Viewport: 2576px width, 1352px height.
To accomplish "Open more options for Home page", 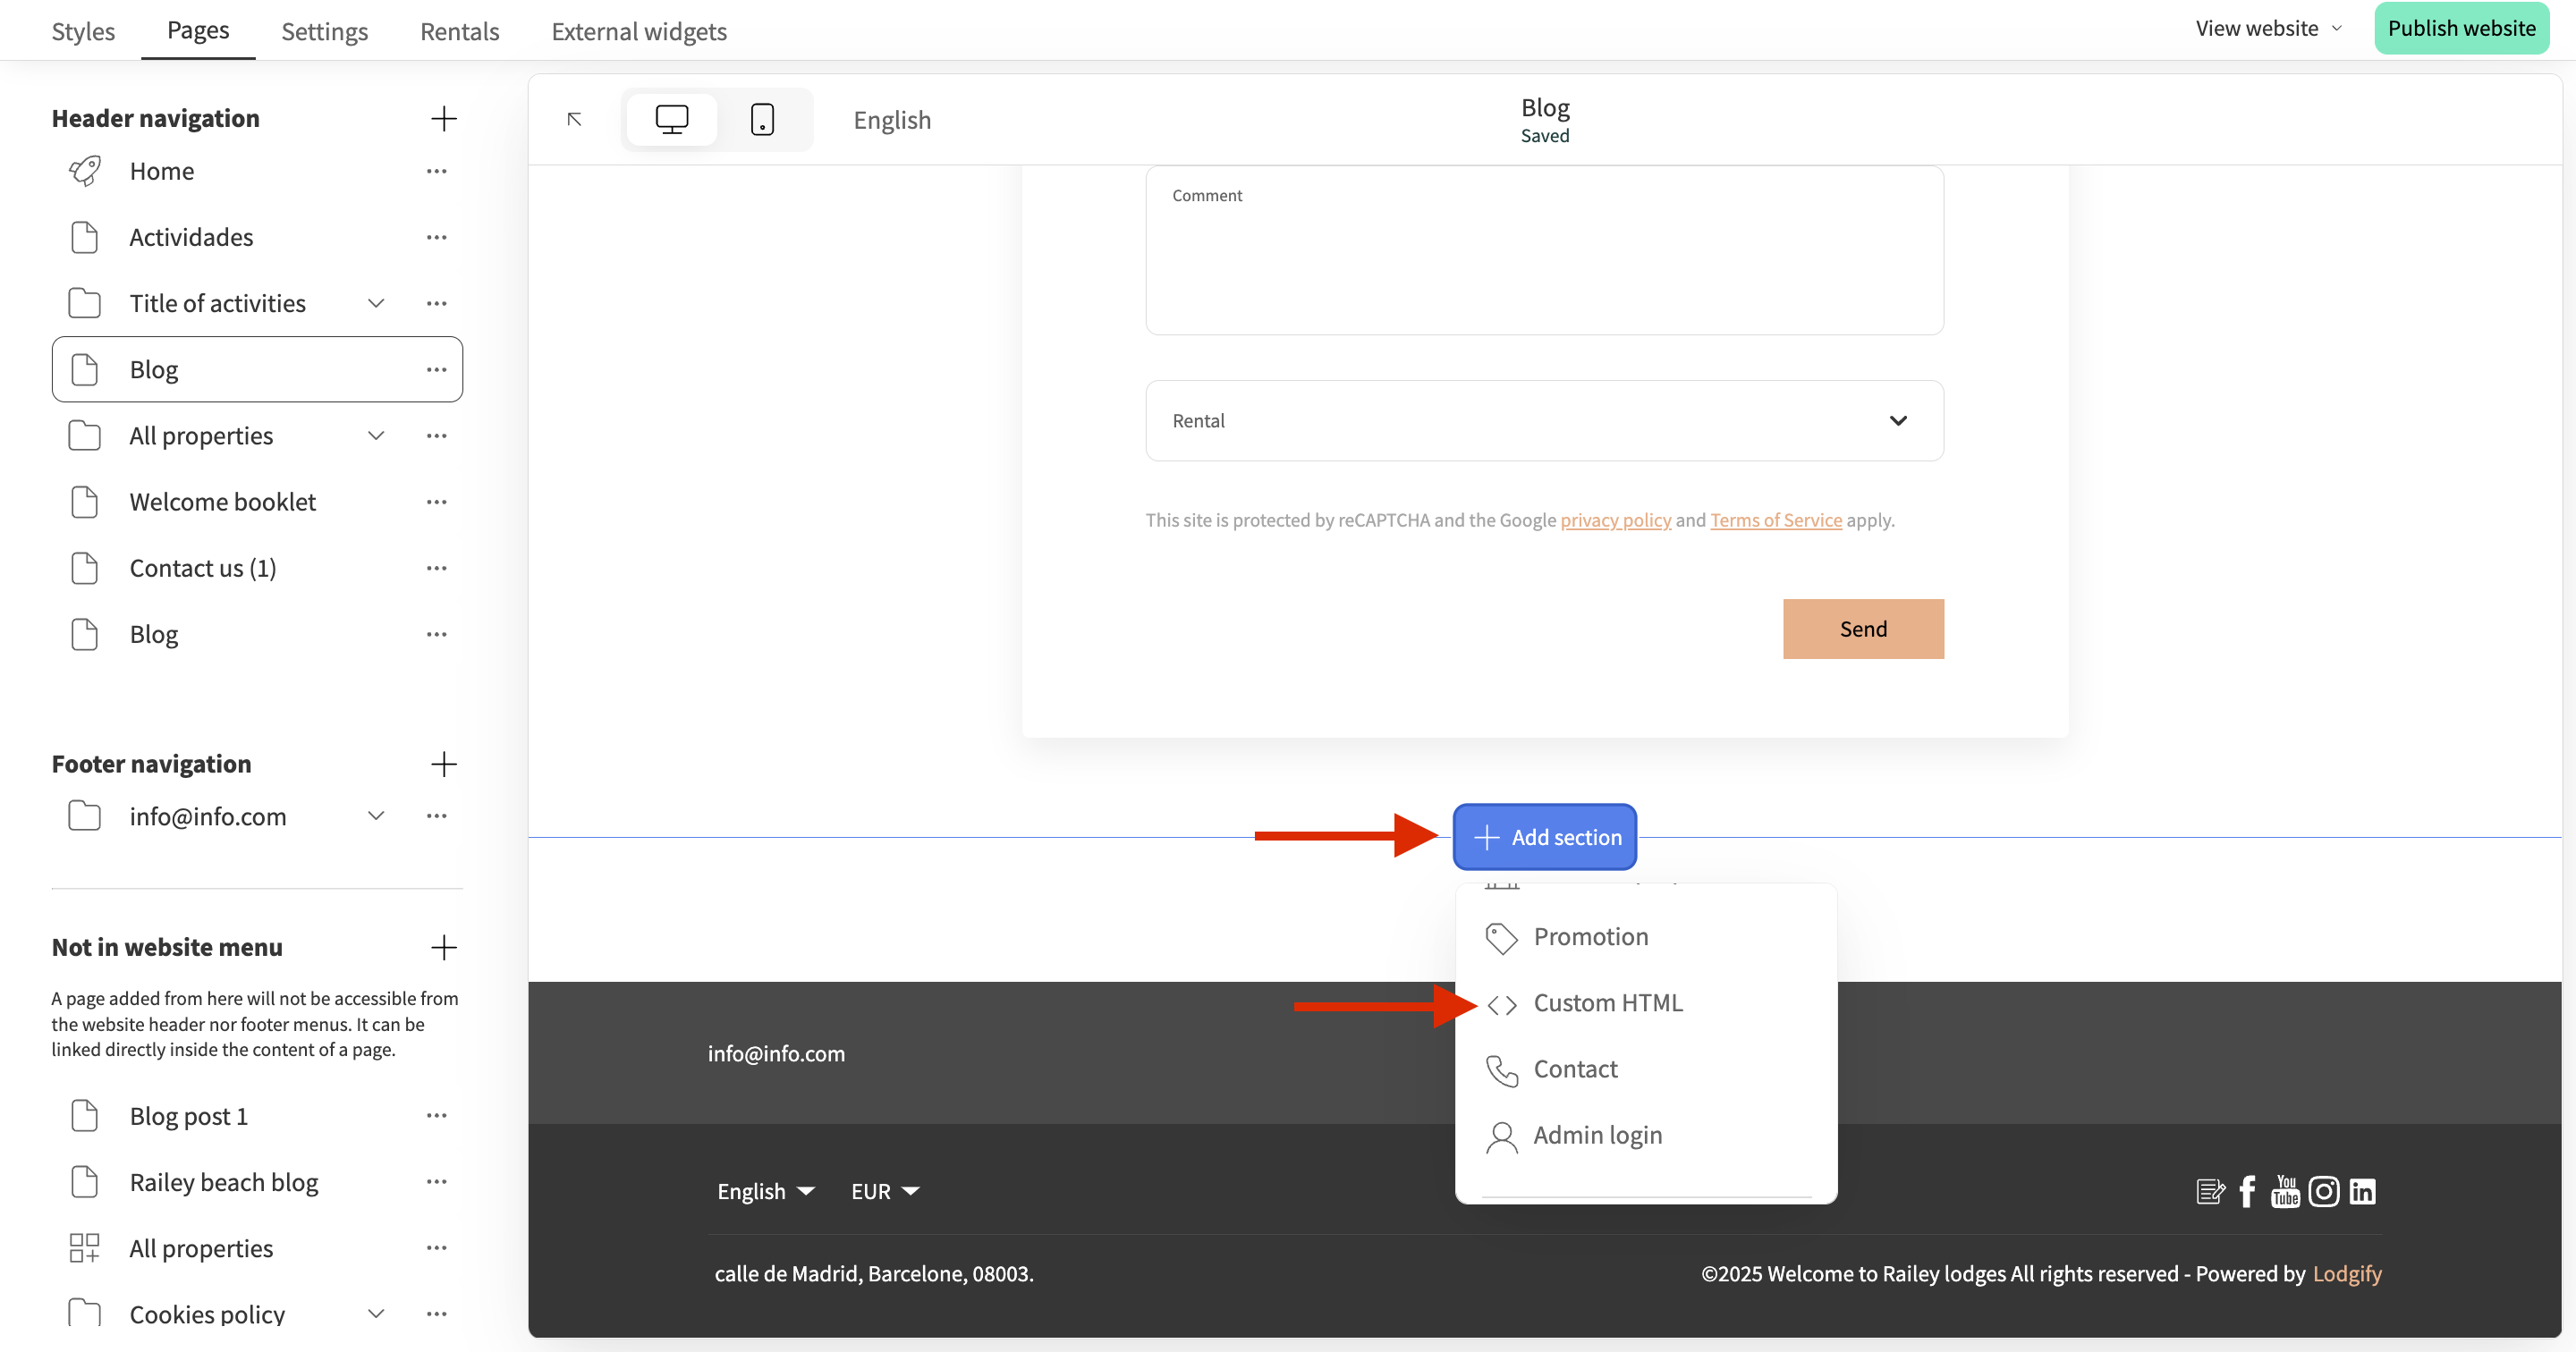I will point(436,171).
